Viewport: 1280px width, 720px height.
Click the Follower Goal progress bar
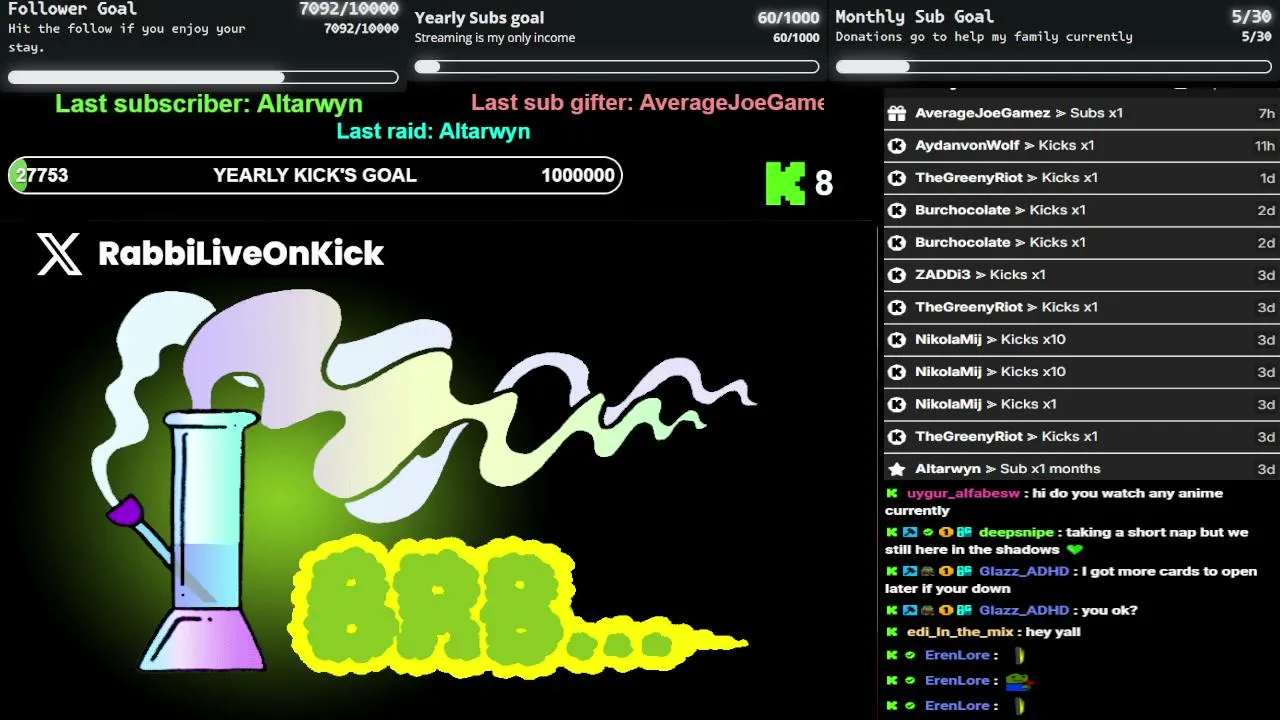point(203,77)
